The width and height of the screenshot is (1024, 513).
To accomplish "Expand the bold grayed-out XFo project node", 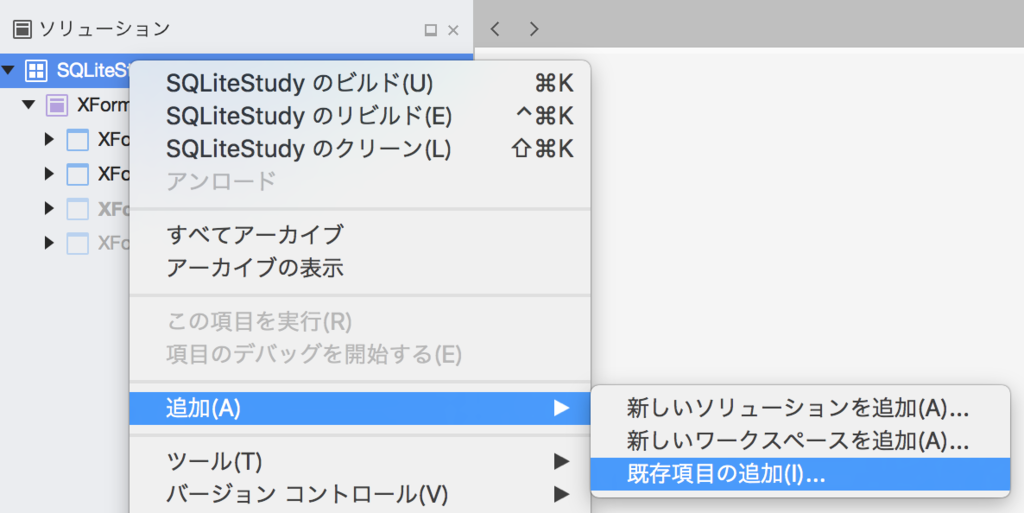I will coord(49,208).
